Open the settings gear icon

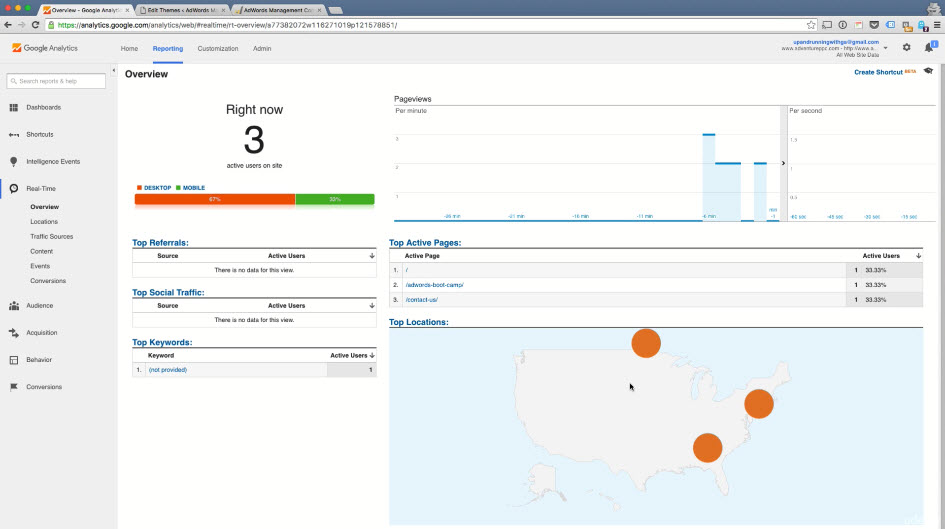[x=906, y=47]
